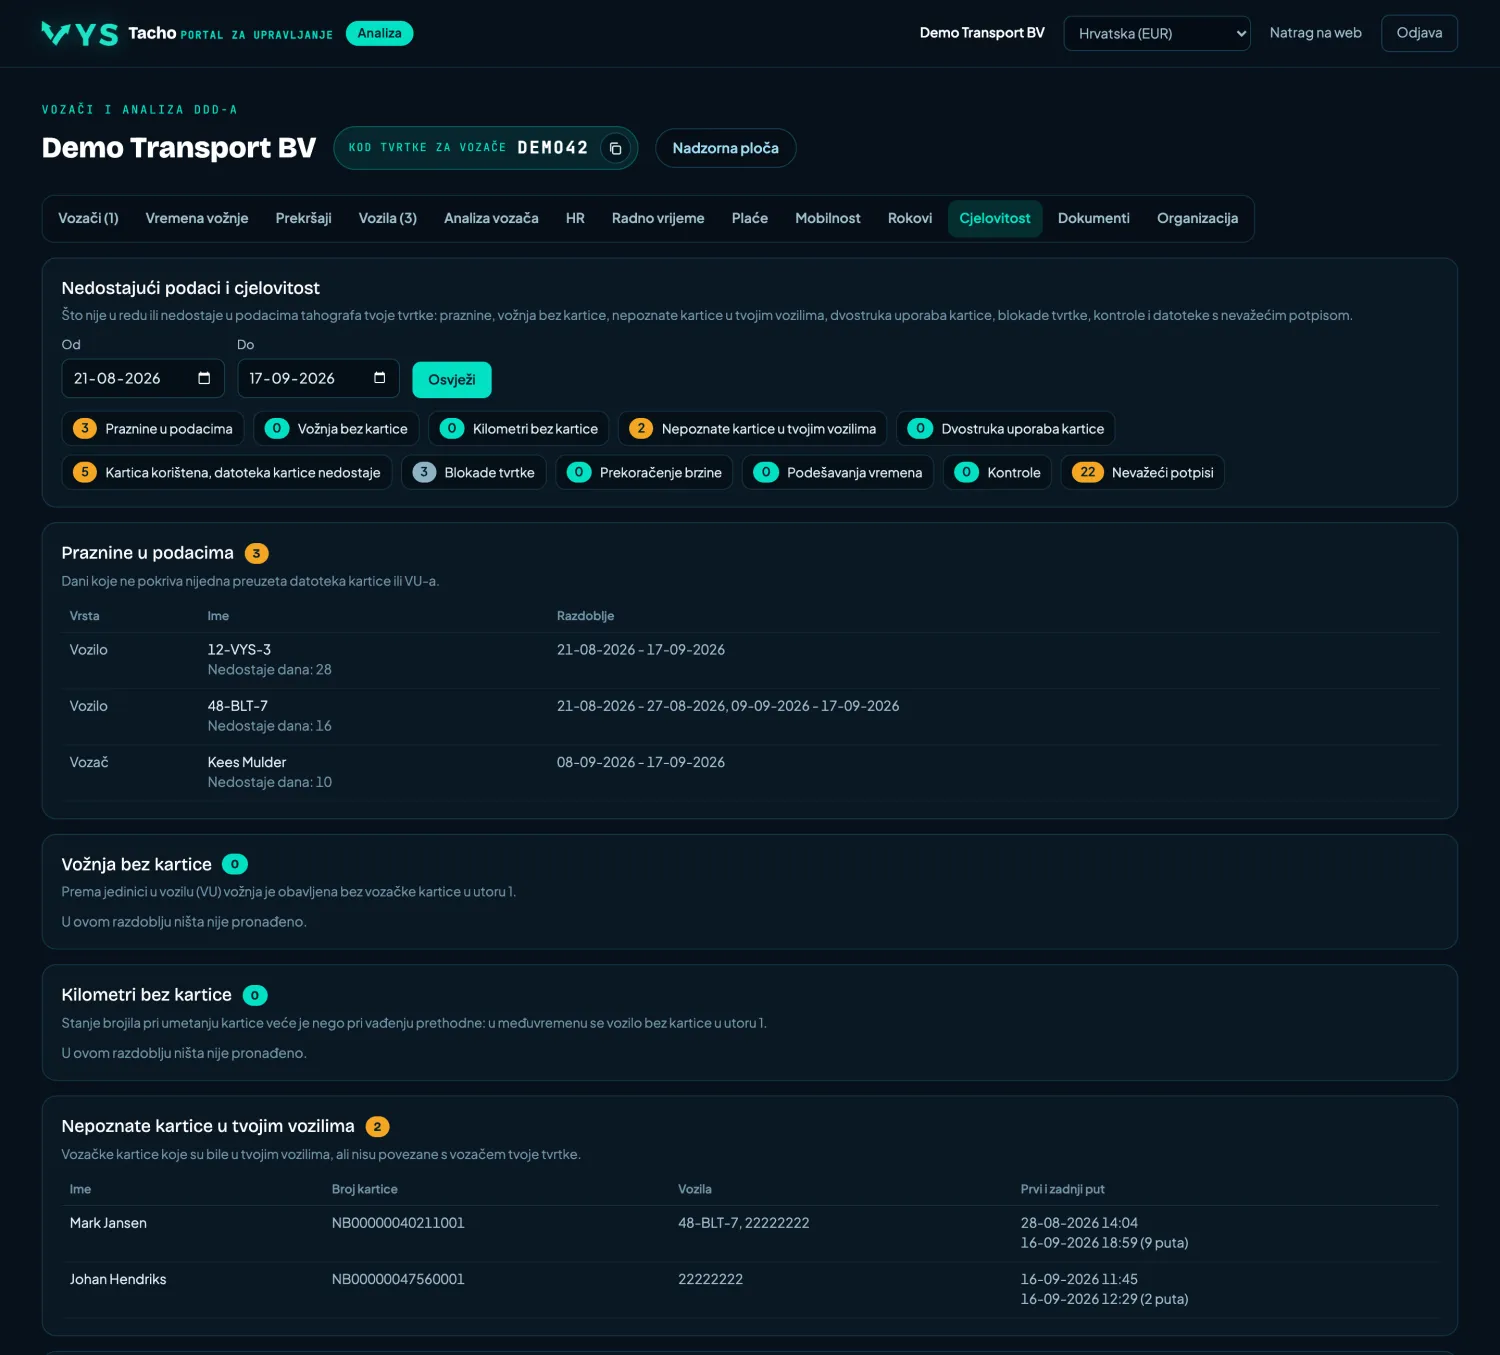Open the Rokovi tab
This screenshot has height=1355, width=1500.
tap(910, 218)
